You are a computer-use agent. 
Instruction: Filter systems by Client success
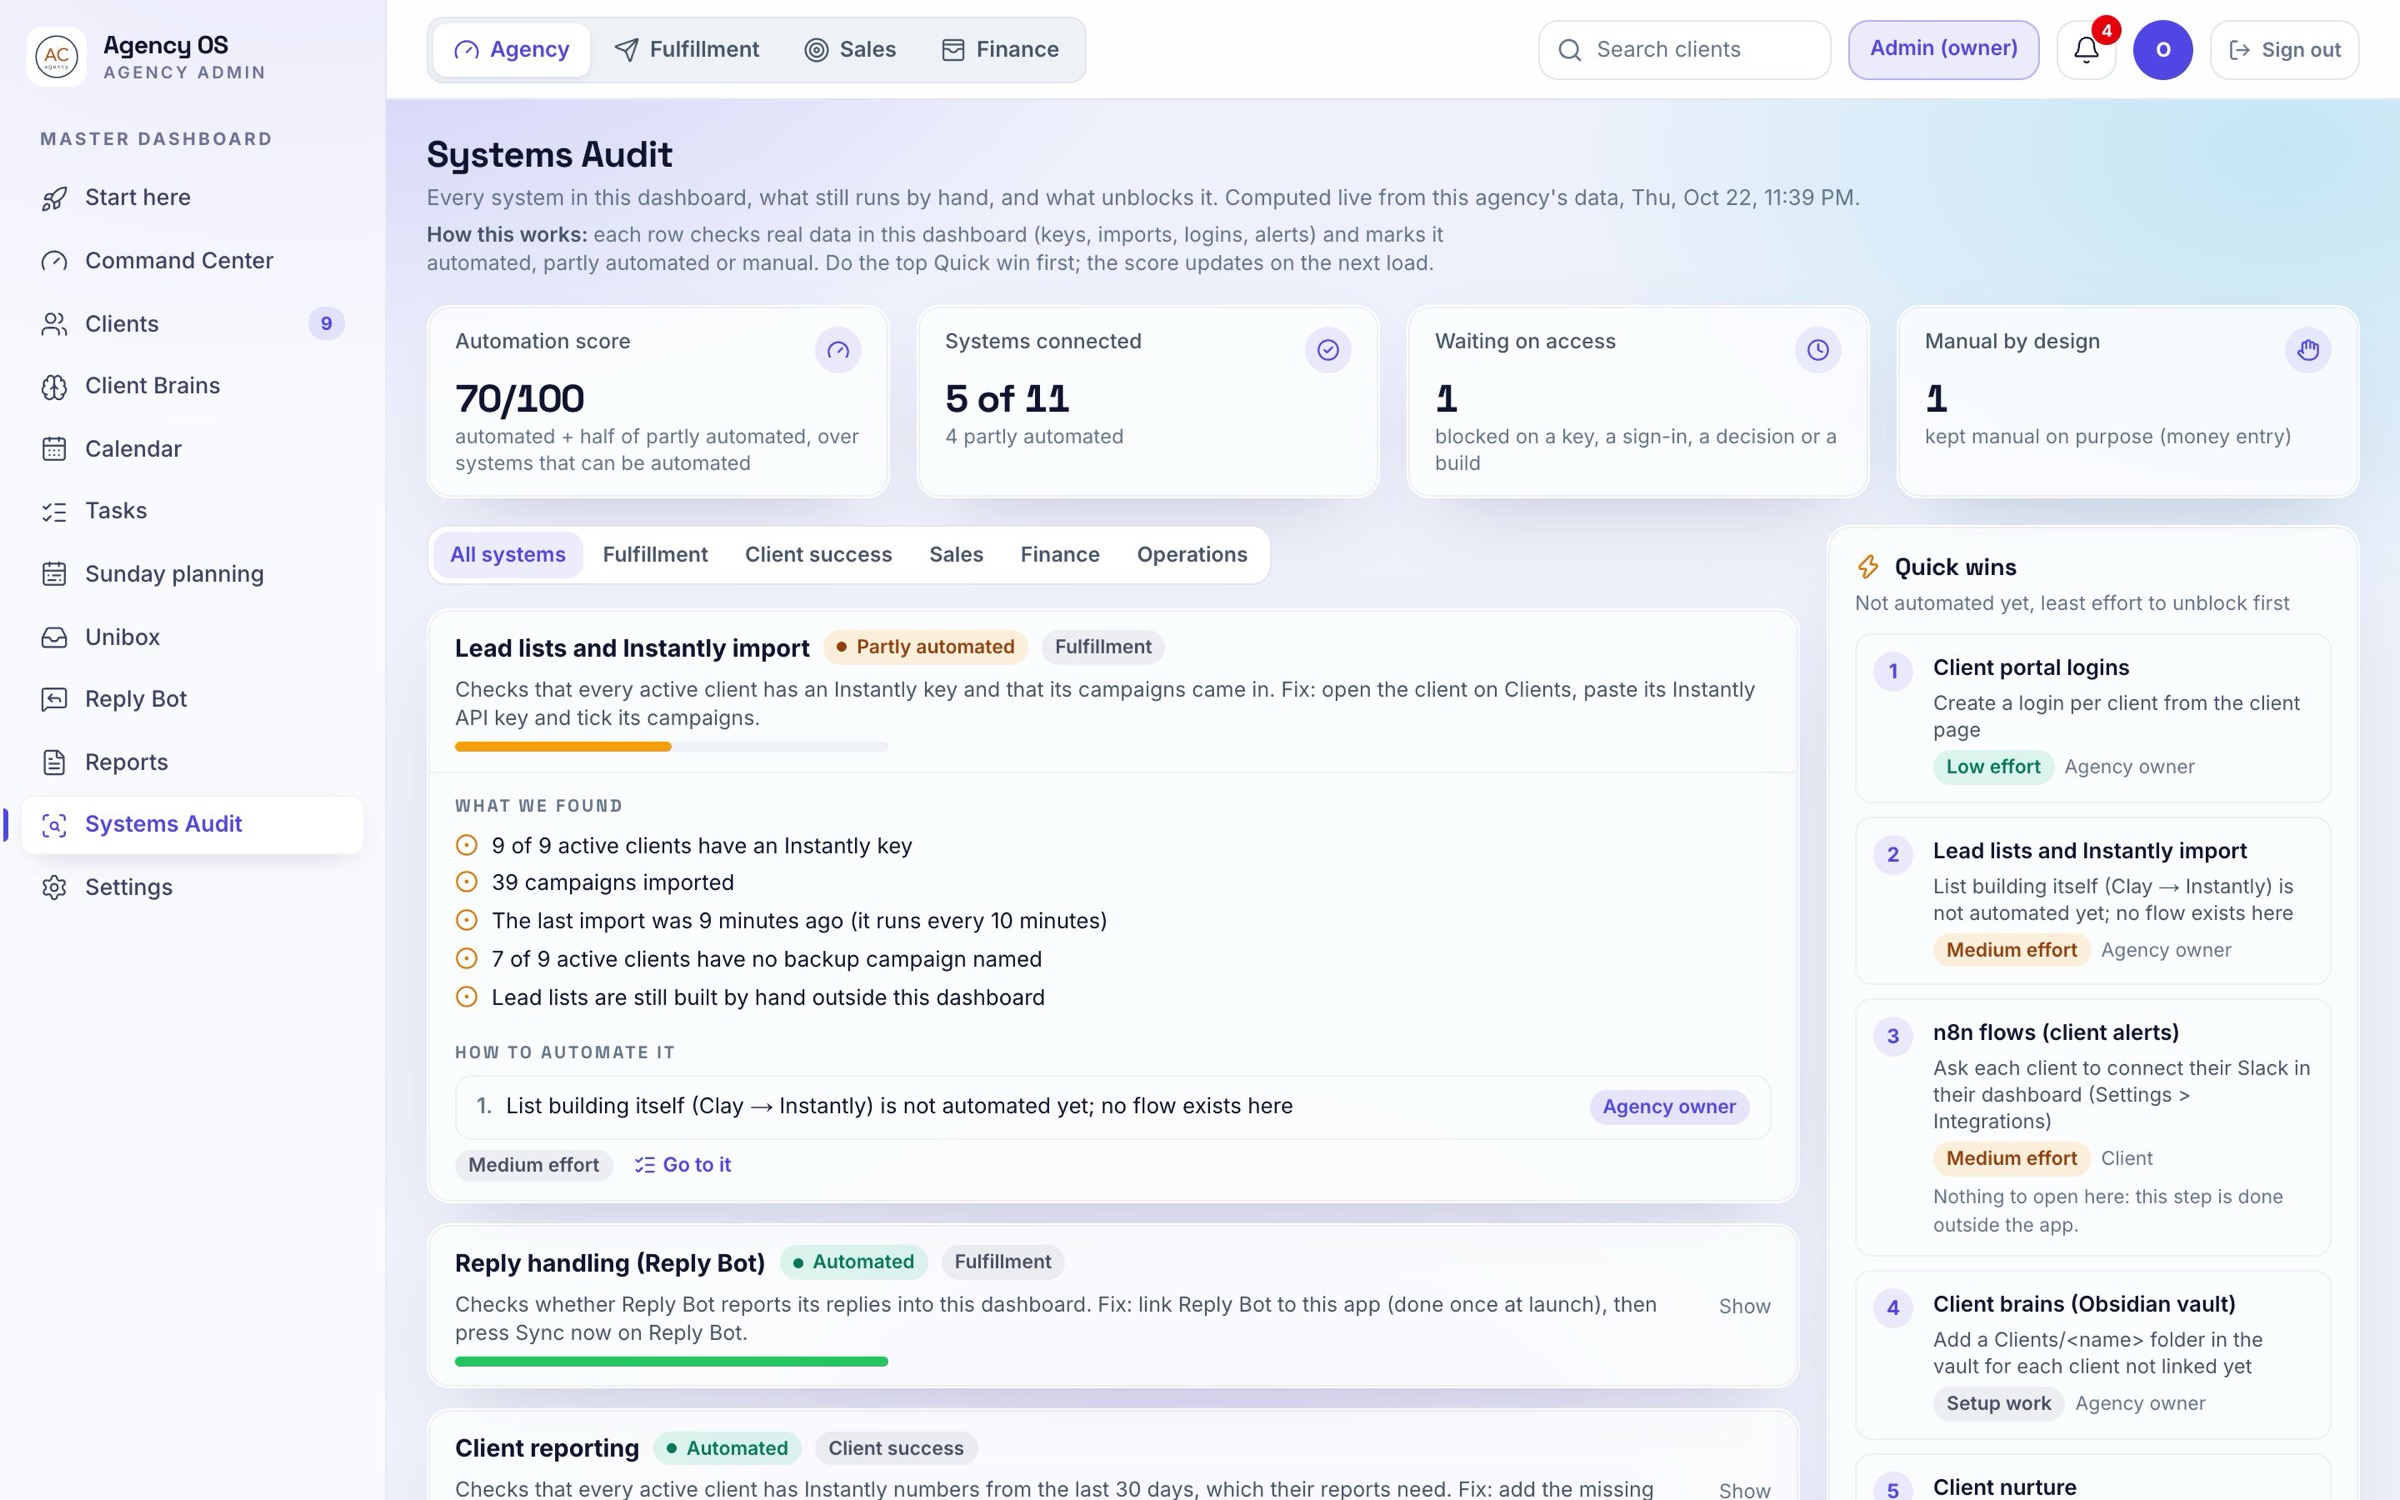tap(818, 555)
